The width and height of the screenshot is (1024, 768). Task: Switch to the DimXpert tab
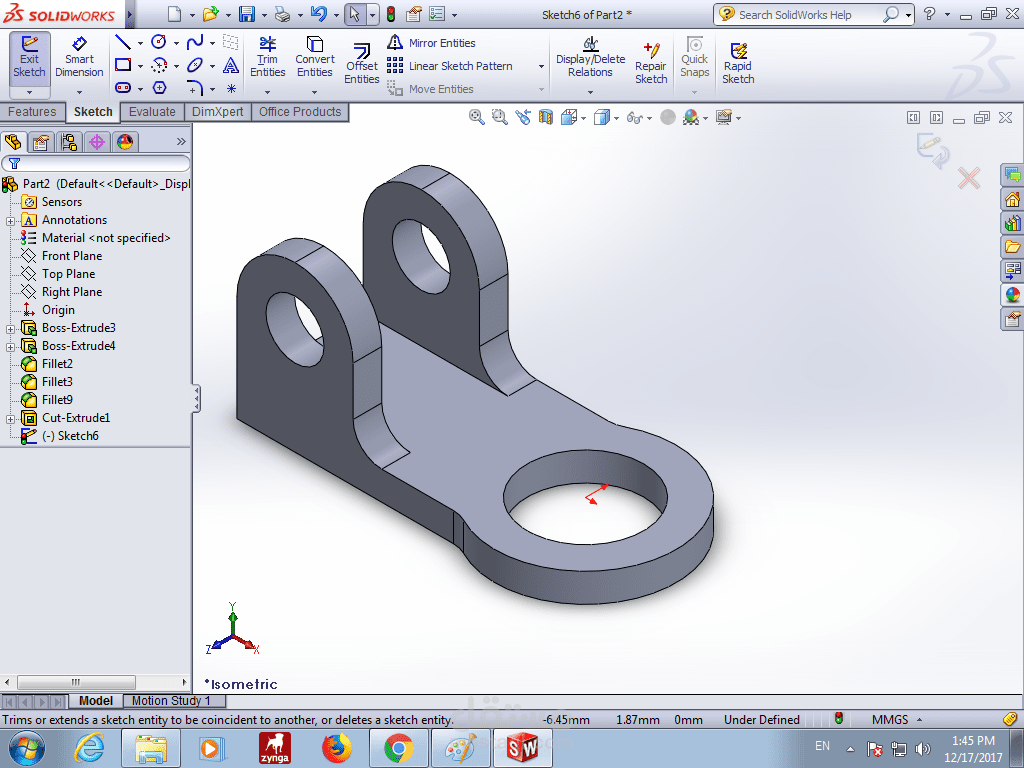217,112
